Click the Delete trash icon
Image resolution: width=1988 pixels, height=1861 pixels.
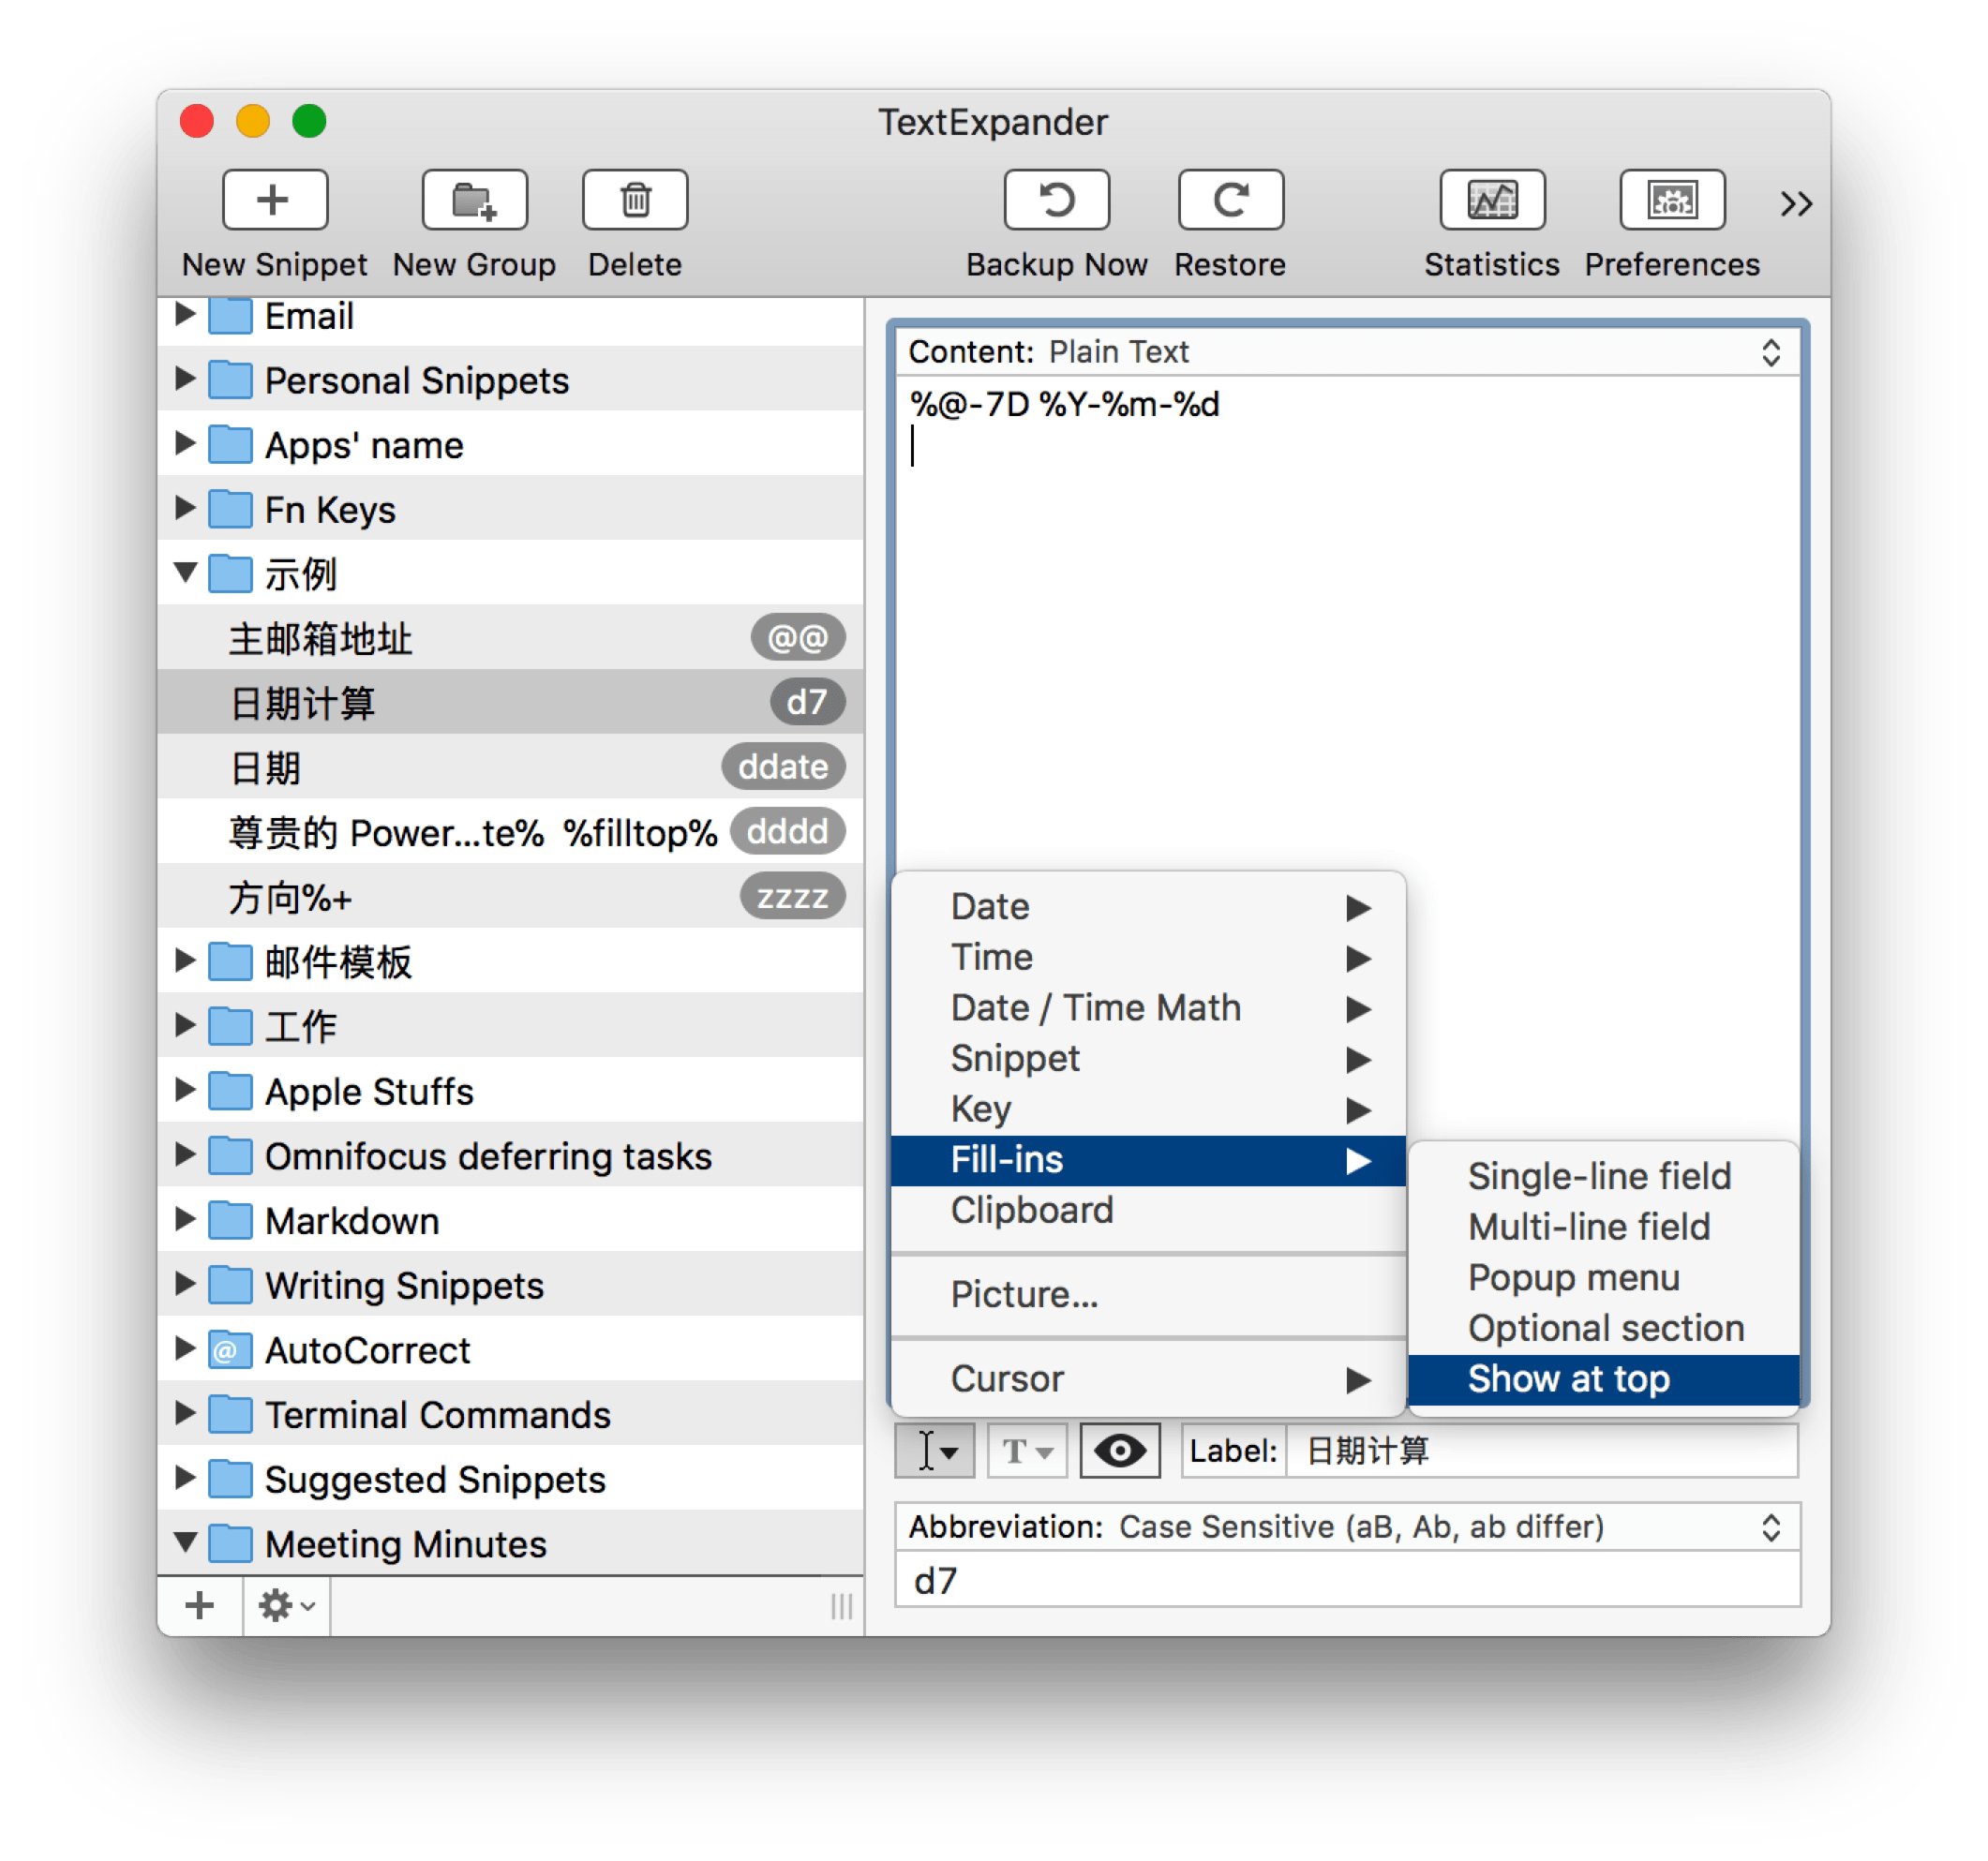635,200
